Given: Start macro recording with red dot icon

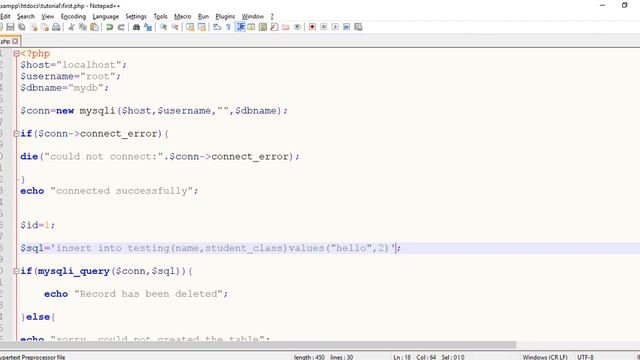Looking at the screenshot, I should 312,27.
